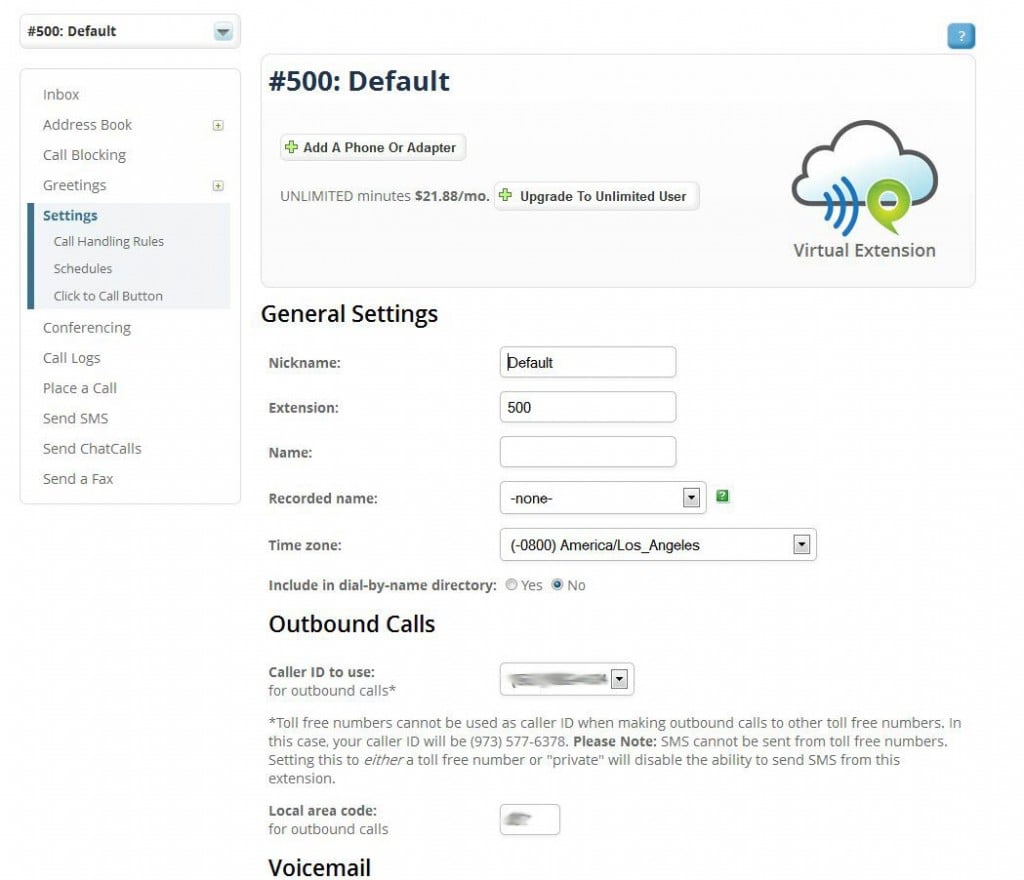Select No for dial-by-name directory
Screen dimensions: 1024x880
pos(556,585)
